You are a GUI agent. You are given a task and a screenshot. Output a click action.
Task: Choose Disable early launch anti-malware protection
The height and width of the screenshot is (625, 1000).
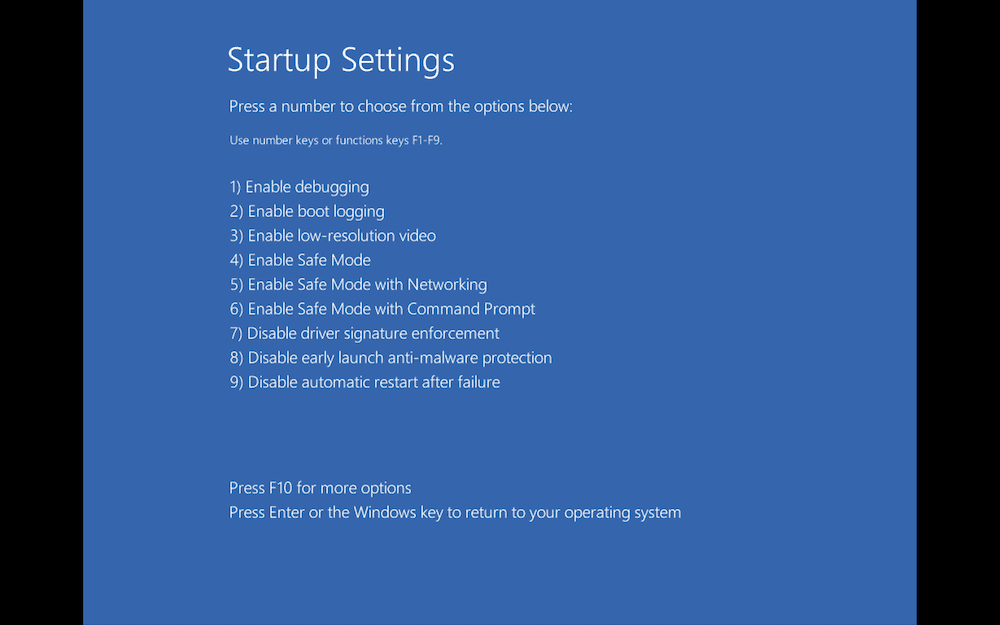tap(391, 358)
